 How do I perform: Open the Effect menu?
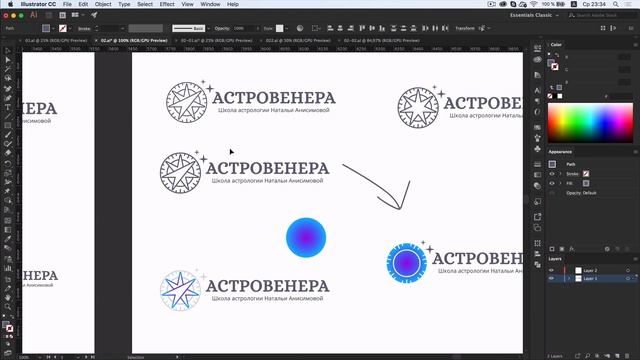[167, 4]
